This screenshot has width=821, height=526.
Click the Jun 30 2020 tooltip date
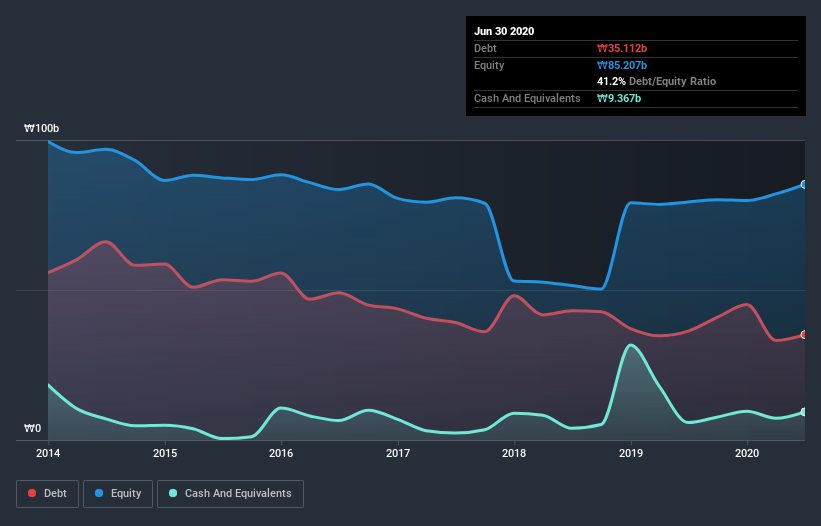(504, 31)
